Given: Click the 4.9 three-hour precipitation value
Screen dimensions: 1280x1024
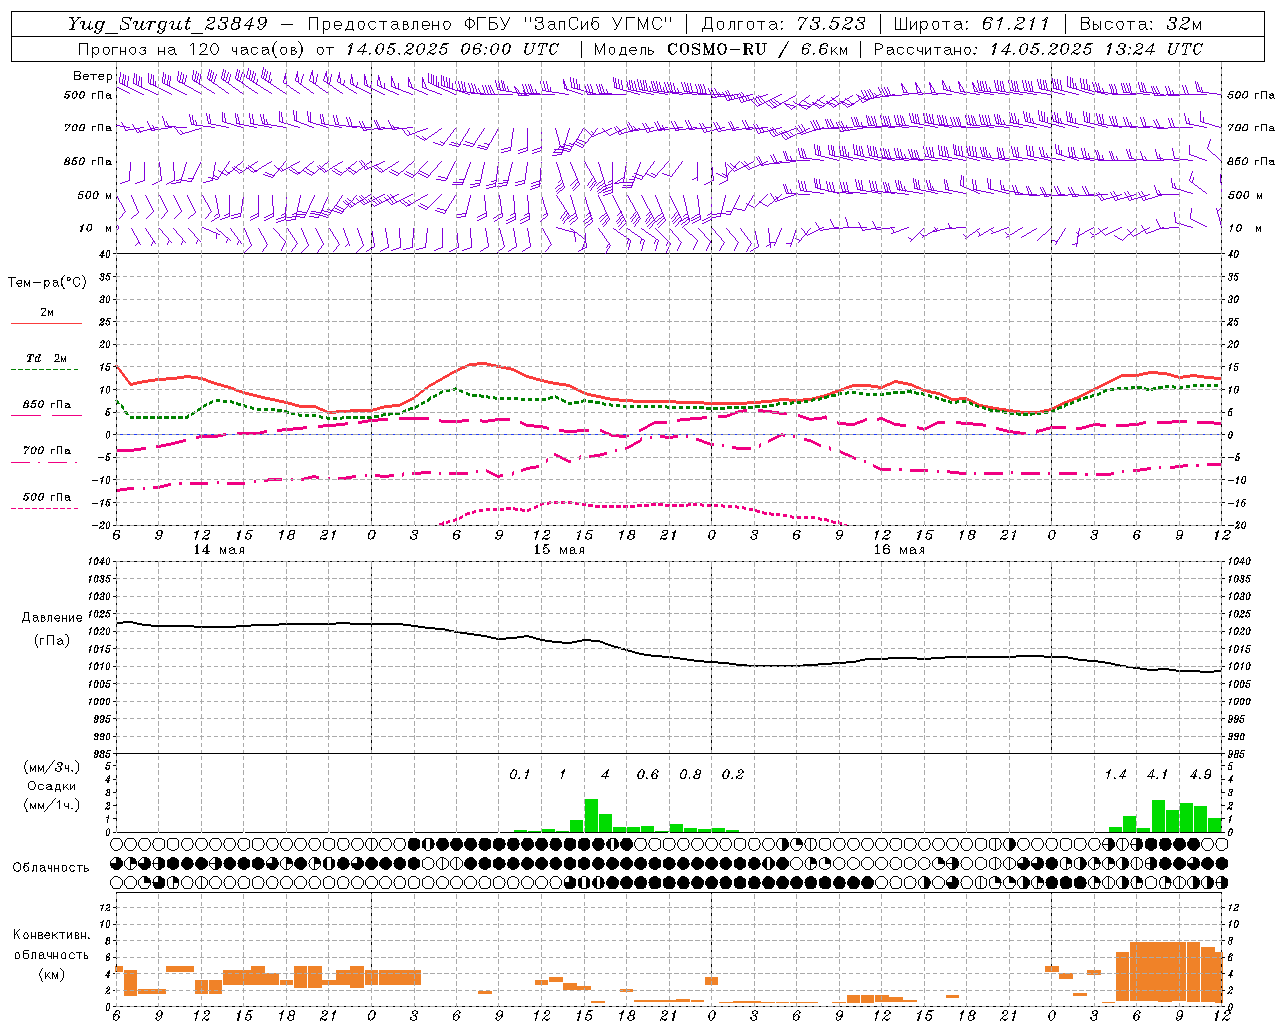Looking at the screenshot, I should [x=1200, y=775].
